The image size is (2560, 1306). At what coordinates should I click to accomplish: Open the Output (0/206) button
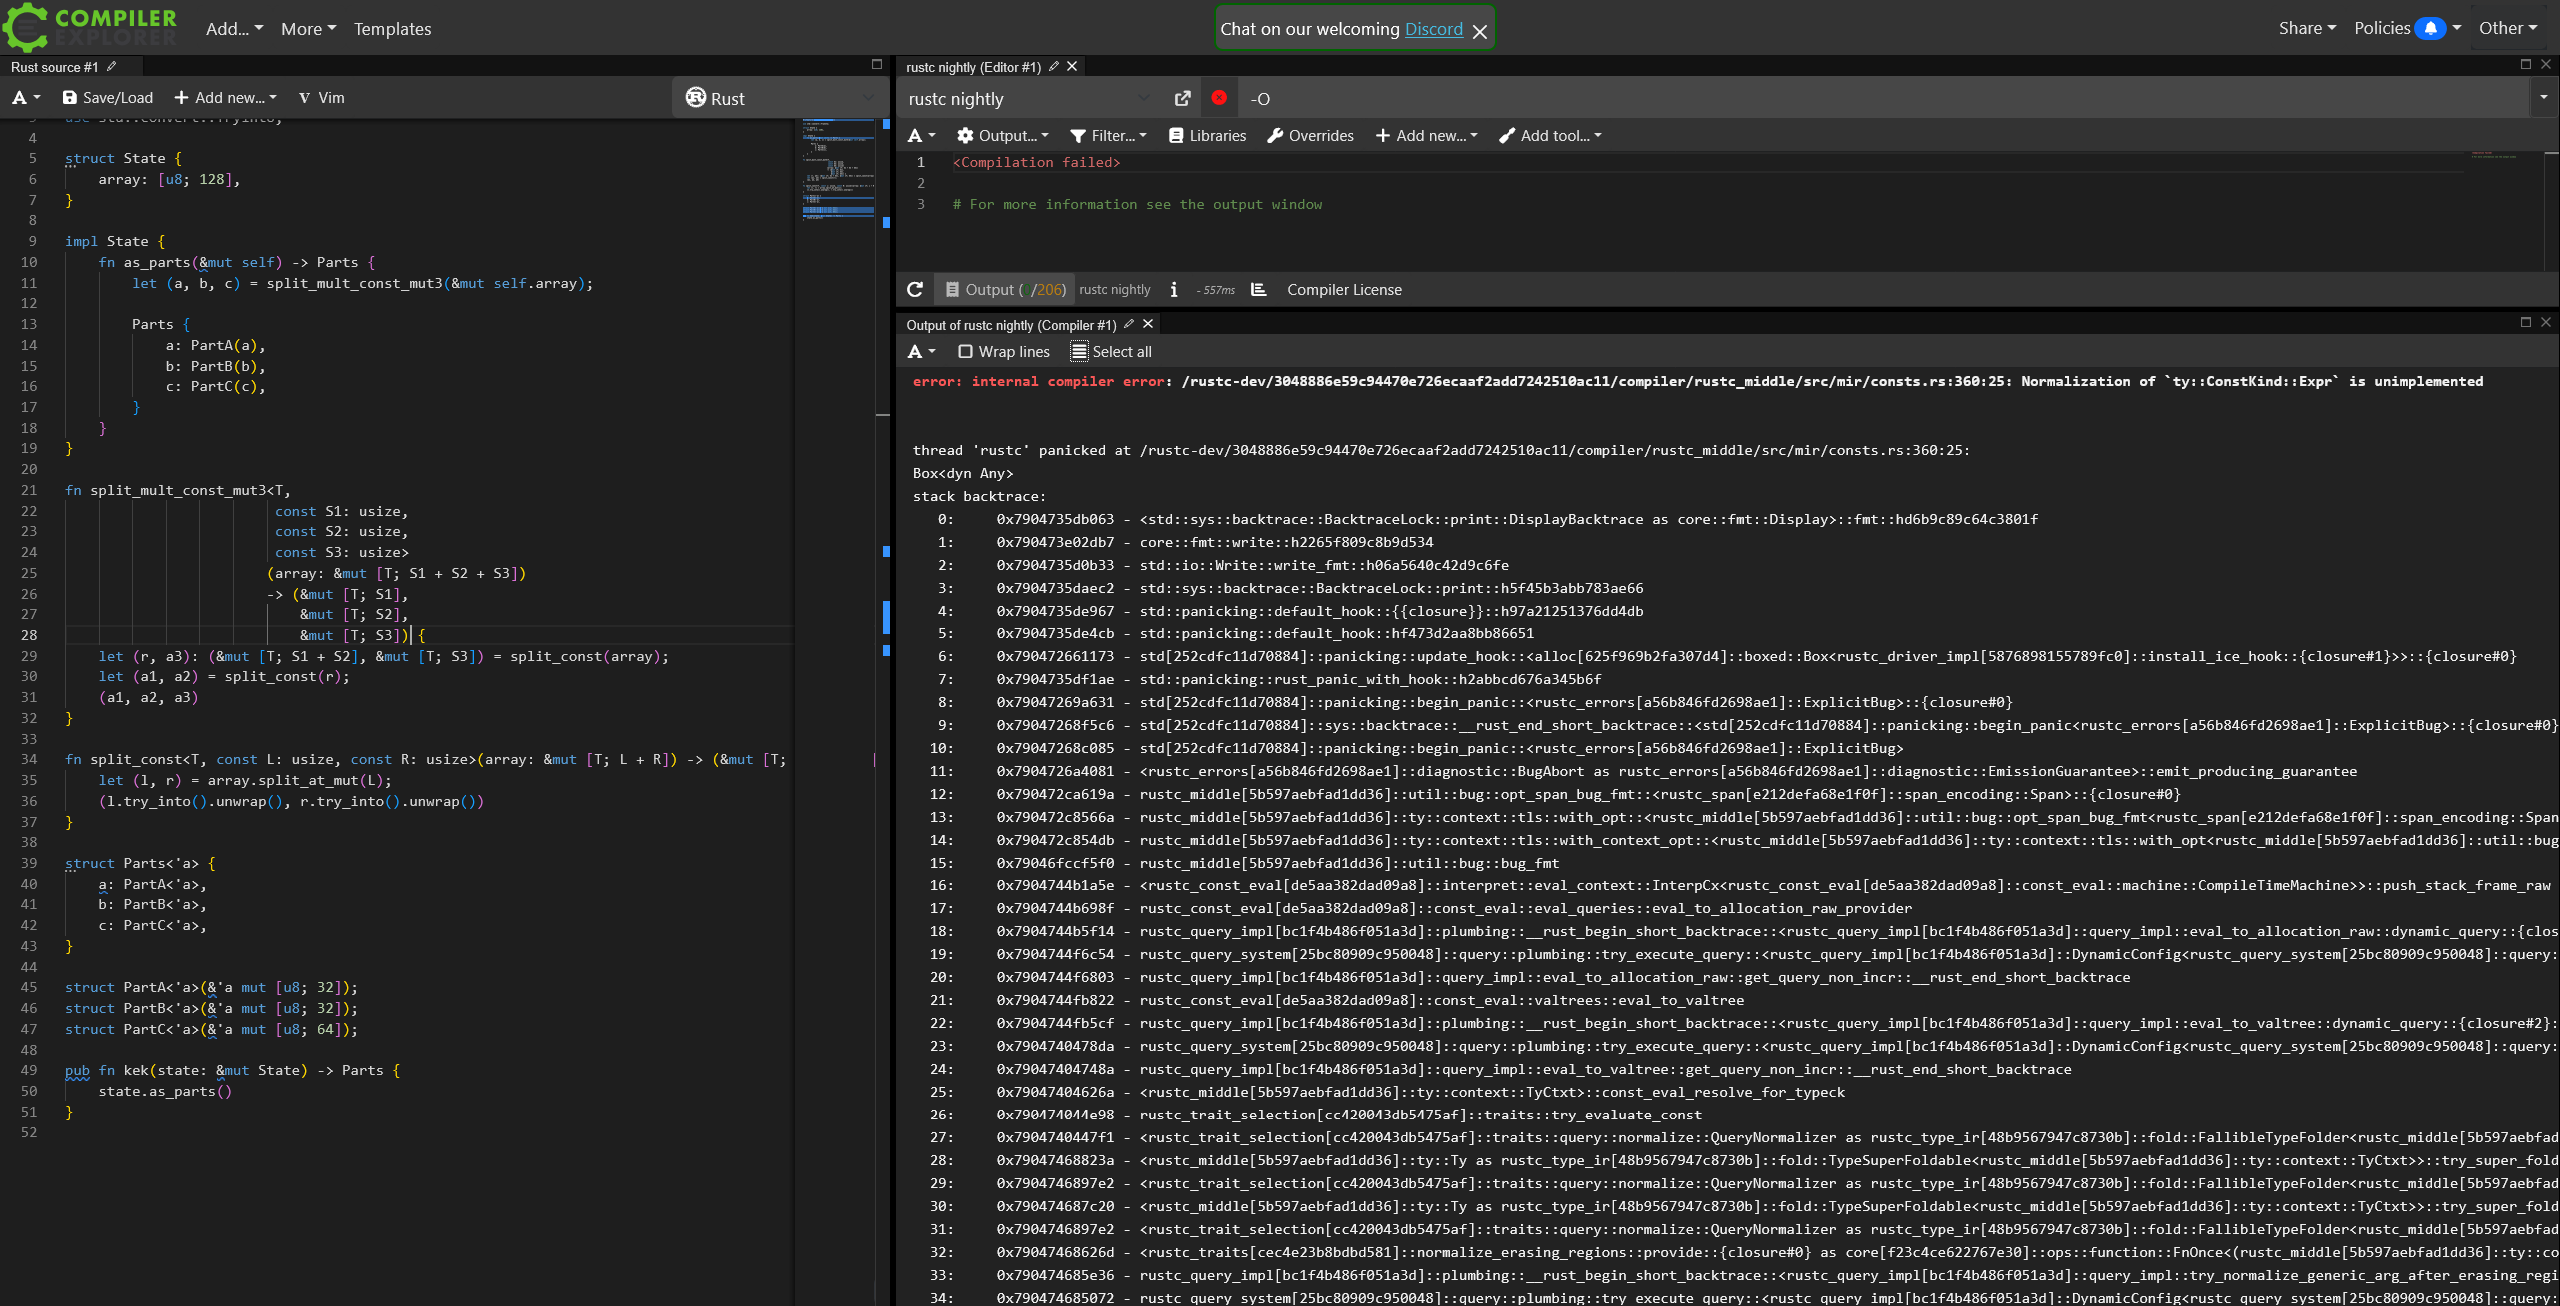(x=1005, y=289)
